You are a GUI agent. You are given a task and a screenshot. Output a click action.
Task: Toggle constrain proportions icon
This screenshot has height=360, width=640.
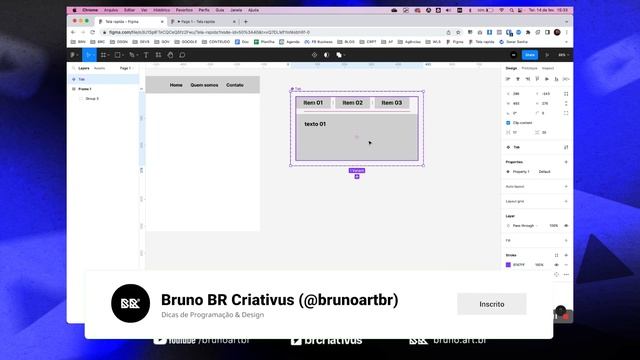click(x=566, y=104)
